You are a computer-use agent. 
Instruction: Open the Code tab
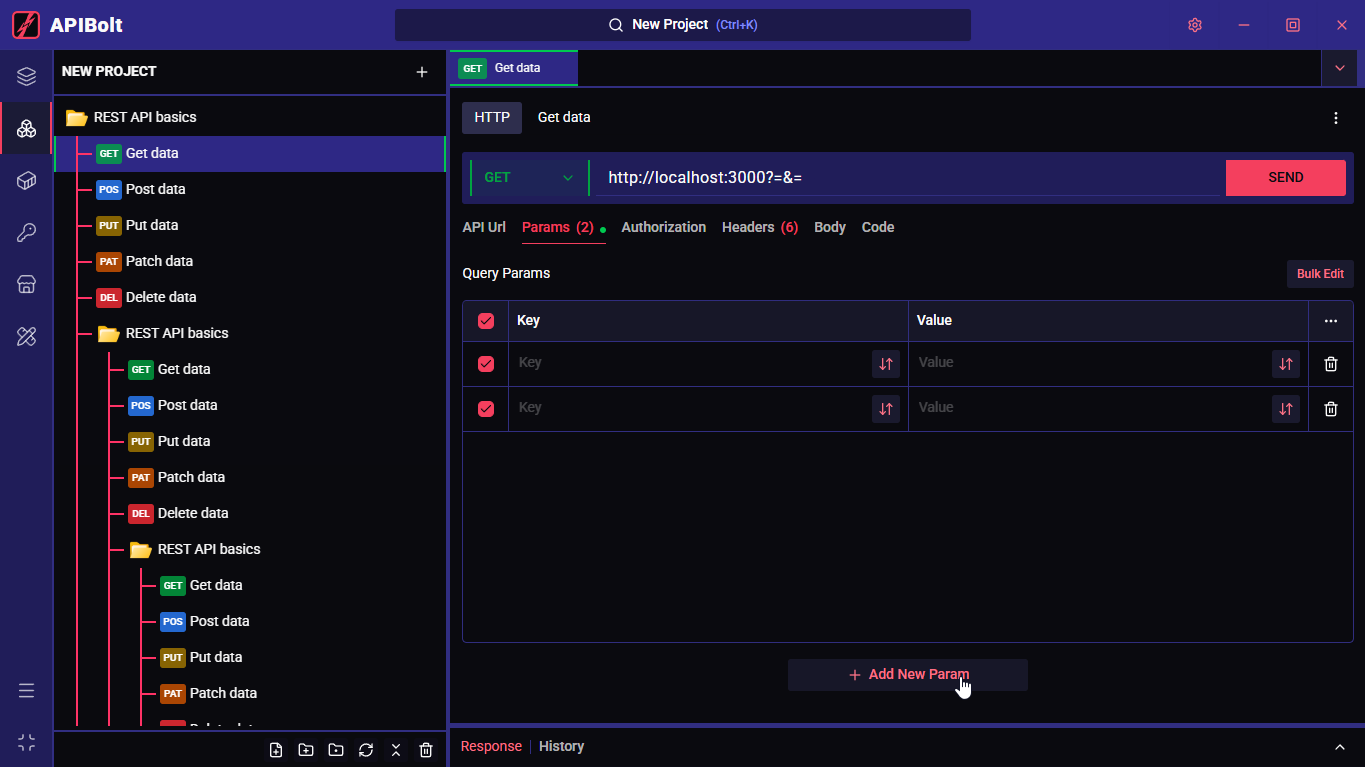(x=878, y=227)
